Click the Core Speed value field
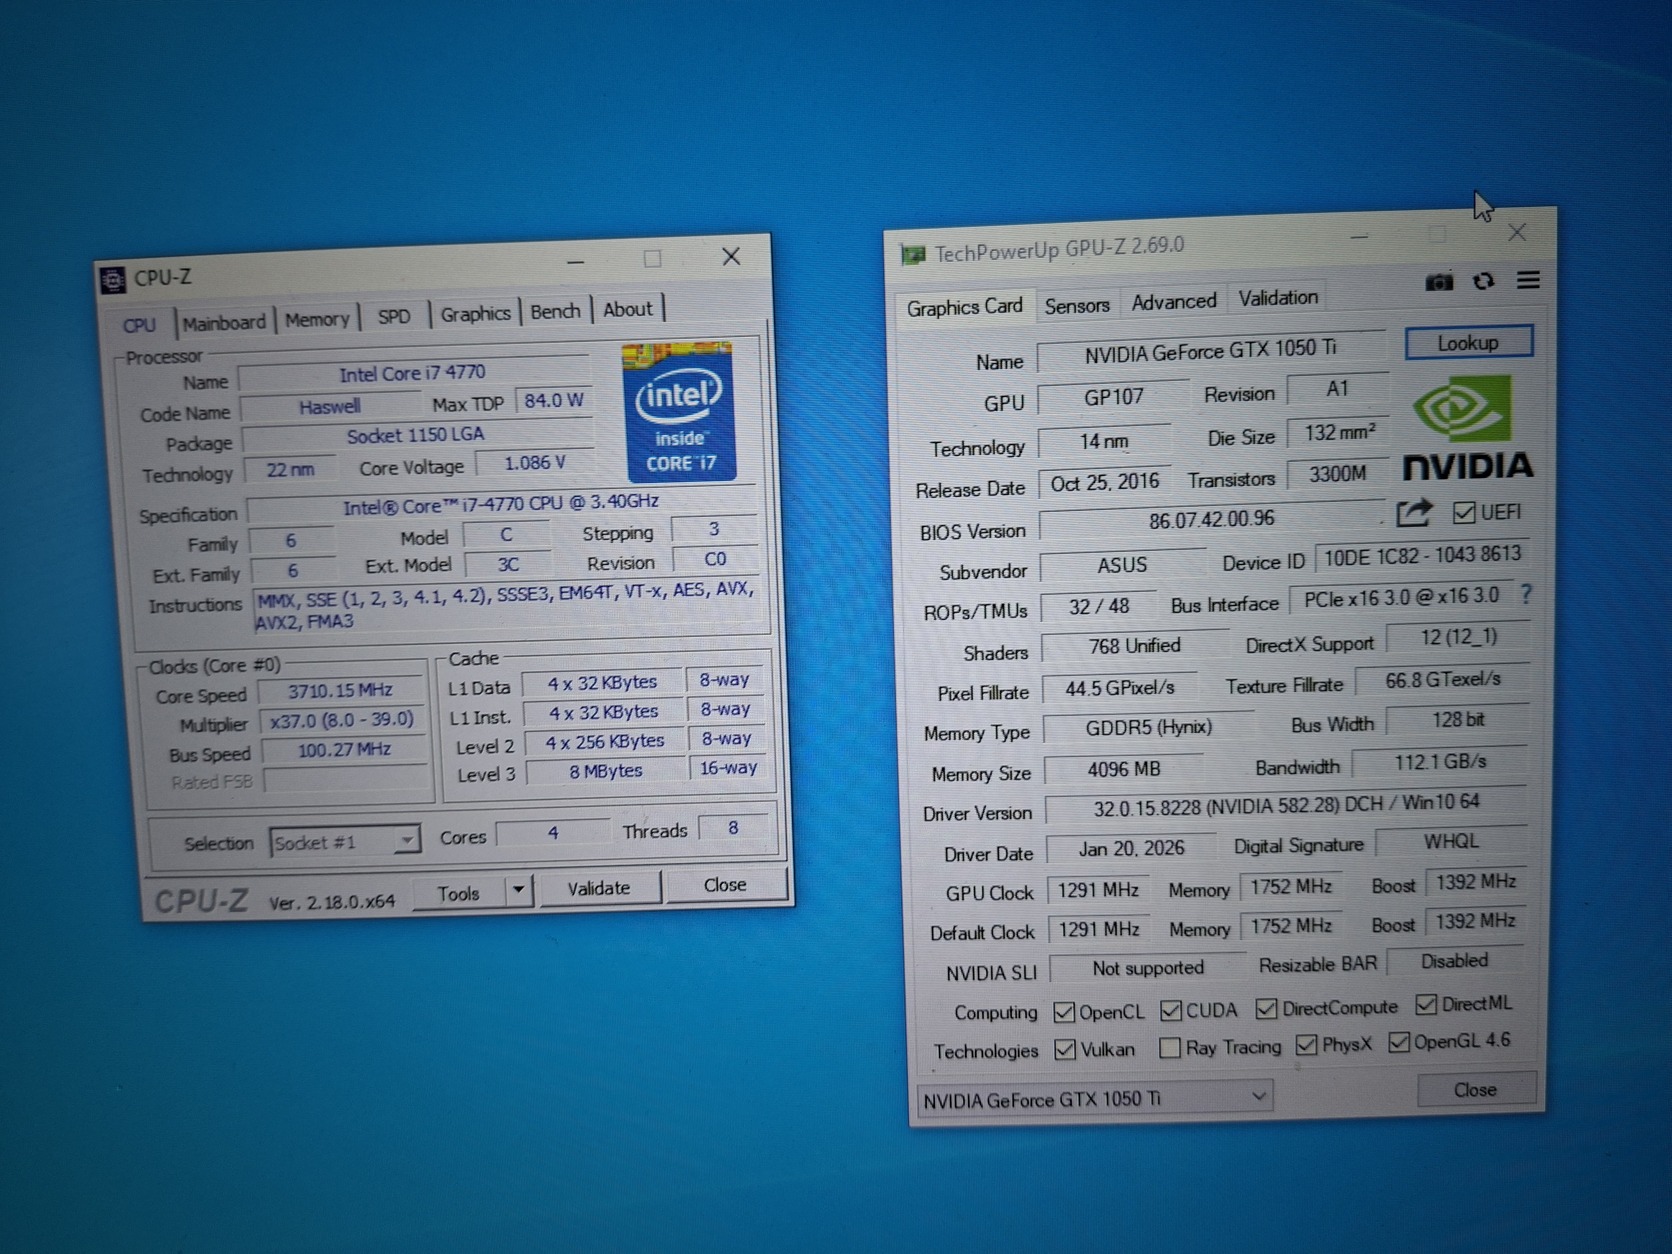The width and height of the screenshot is (1672, 1254). click(341, 690)
